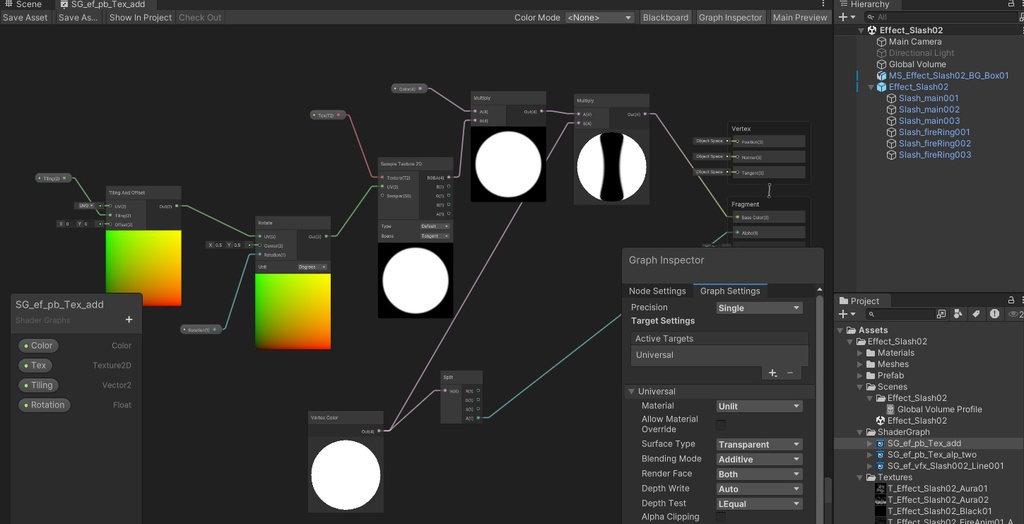The width and height of the screenshot is (1024, 524).
Task: Toggle the Alpha Clipping checkbox
Action: (x=721, y=517)
